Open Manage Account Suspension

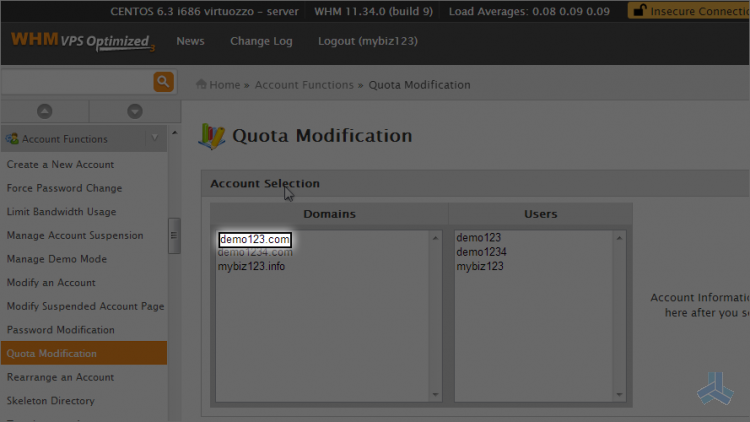click(x=75, y=235)
